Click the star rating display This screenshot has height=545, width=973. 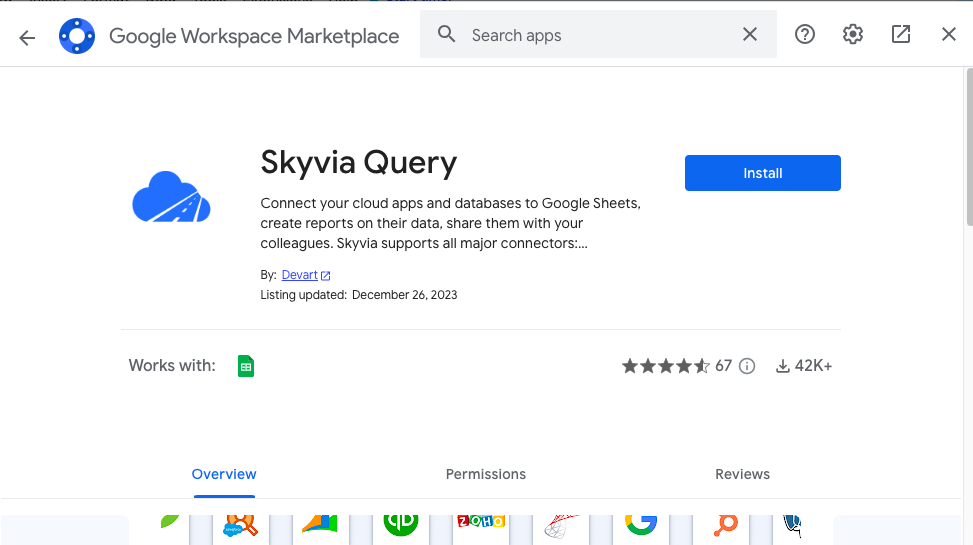point(666,366)
